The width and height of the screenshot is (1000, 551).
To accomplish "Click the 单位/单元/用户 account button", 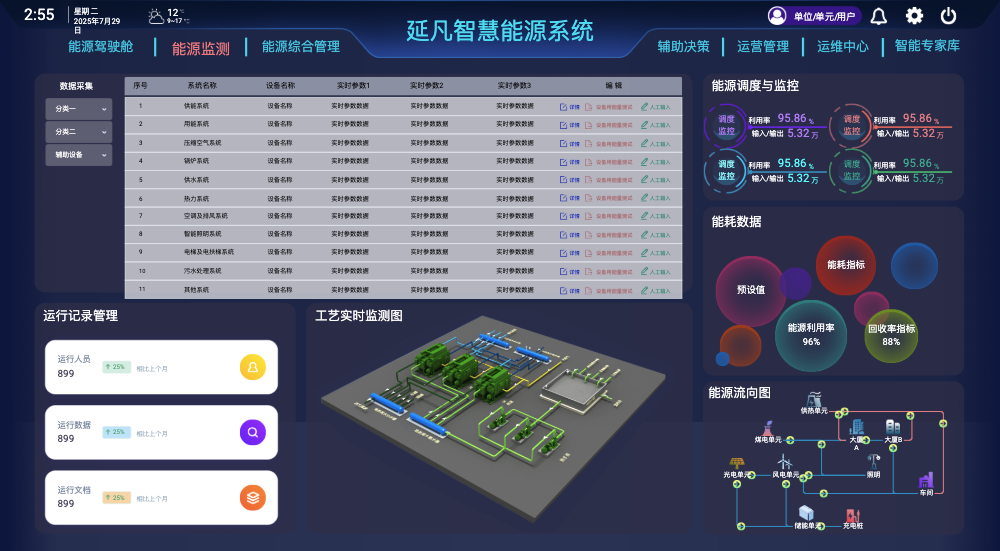I will pos(814,16).
